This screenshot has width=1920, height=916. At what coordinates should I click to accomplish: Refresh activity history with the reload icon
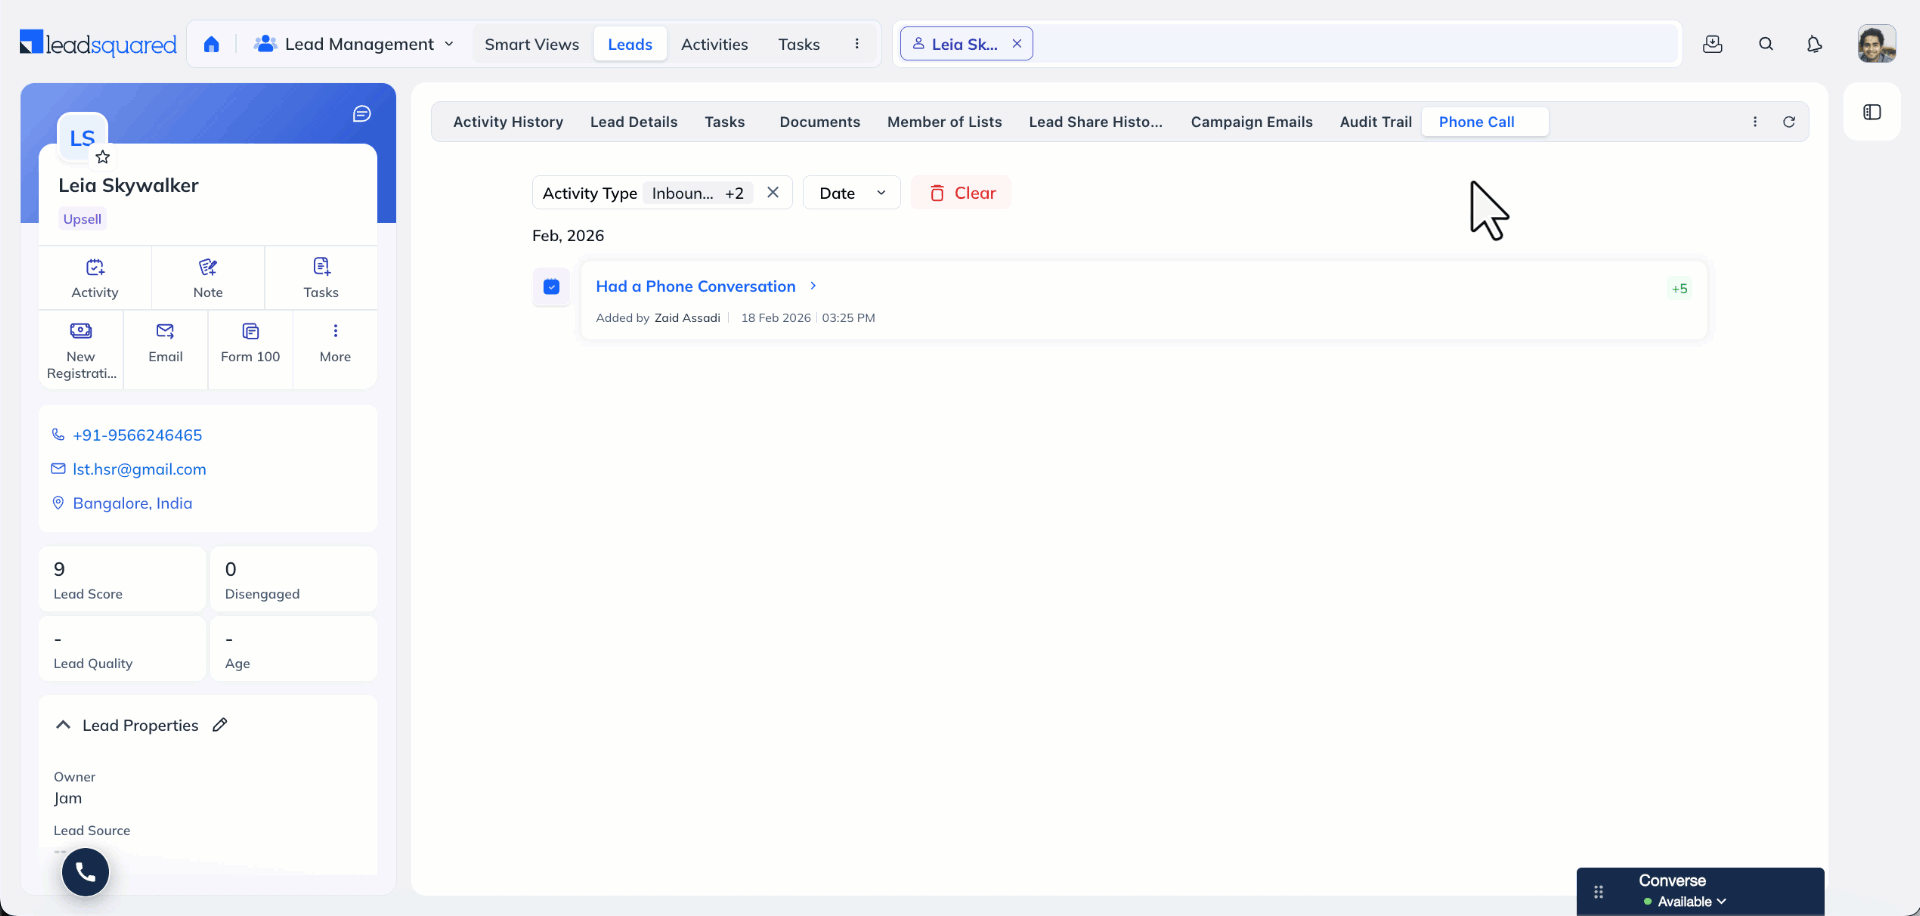click(x=1789, y=121)
